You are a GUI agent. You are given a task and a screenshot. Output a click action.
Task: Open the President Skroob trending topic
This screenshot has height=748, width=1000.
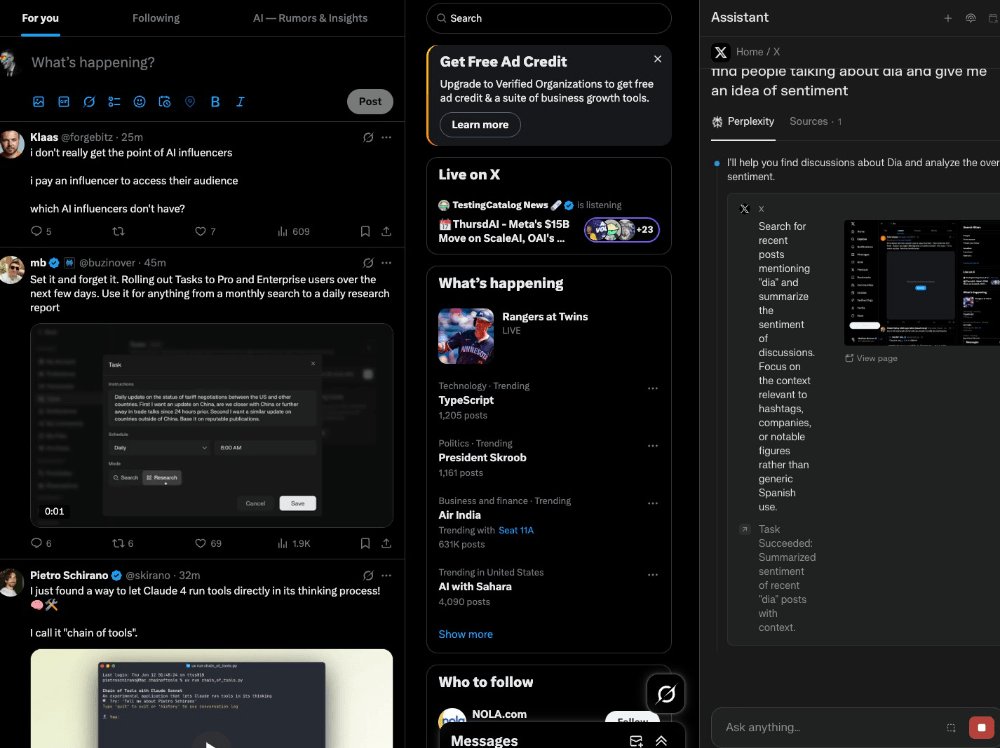pyautogui.click(x=482, y=457)
